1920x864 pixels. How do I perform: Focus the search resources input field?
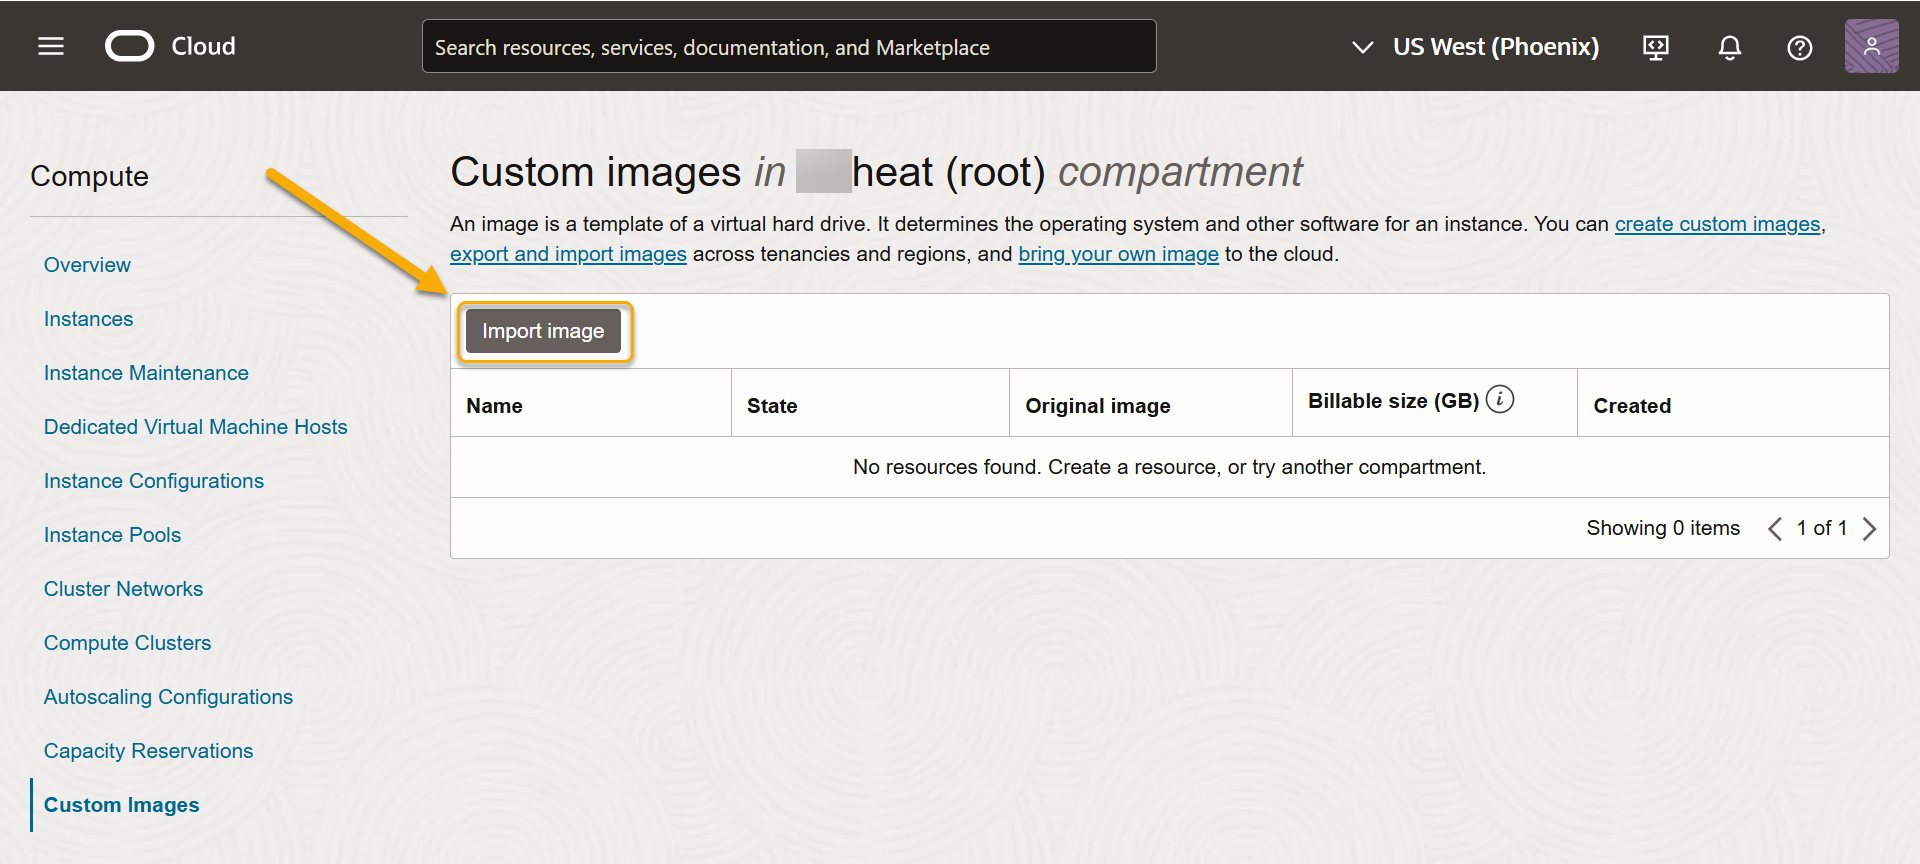click(788, 47)
